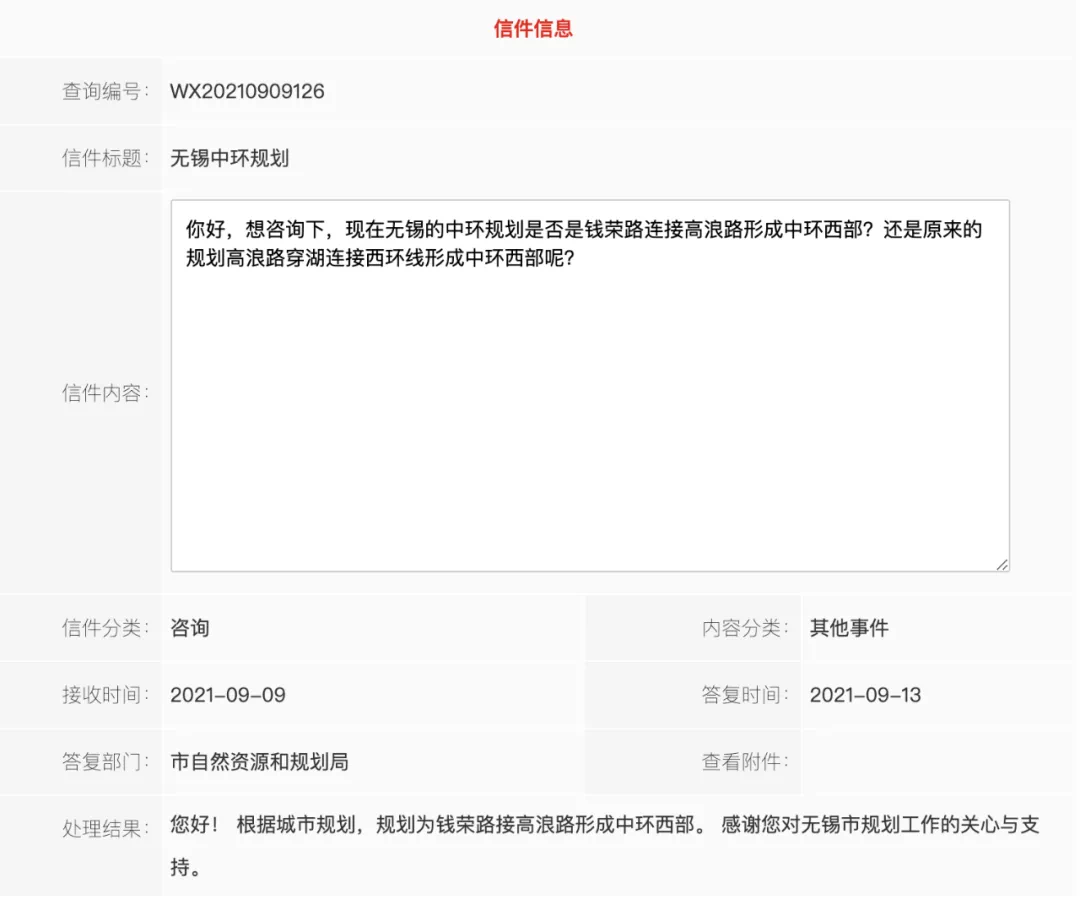Click the 信件标题 label
1080x905 pixels.
(x=105, y=158)
